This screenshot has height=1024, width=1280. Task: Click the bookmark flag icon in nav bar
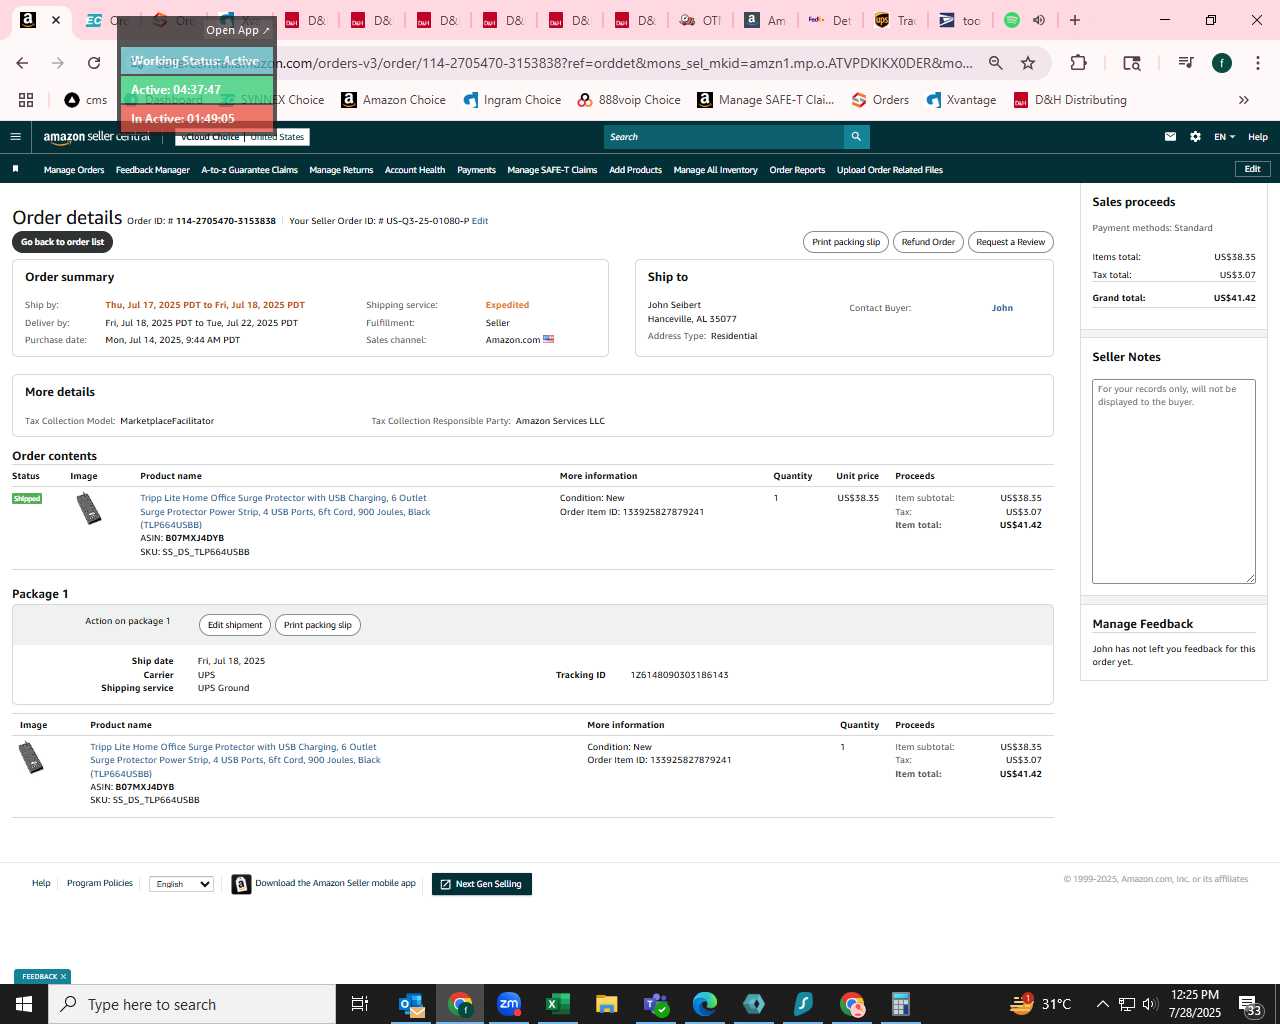tap(15, 169)
